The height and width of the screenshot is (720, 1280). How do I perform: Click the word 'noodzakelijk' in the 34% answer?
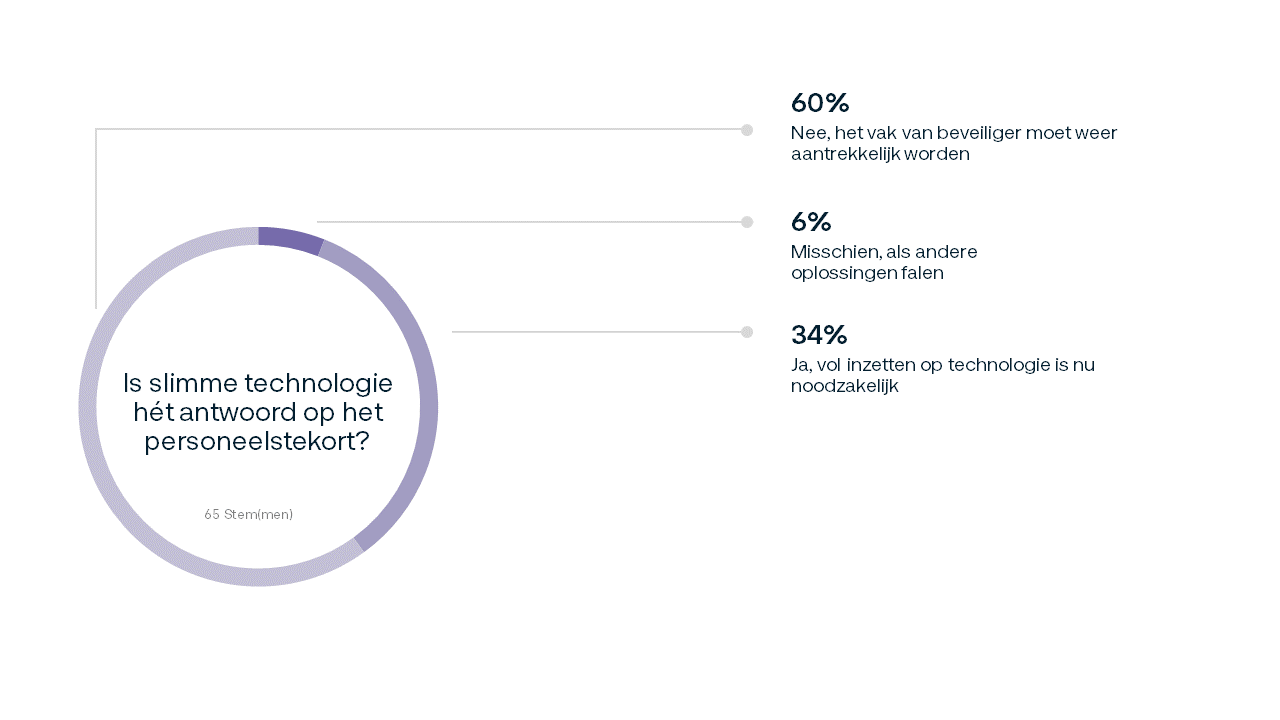pyautogui.click(x=845, y=386)
